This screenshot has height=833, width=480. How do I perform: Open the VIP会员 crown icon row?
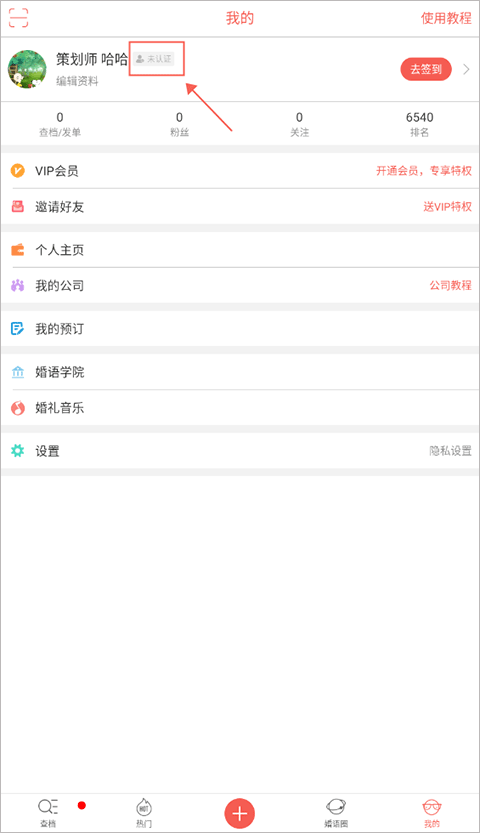(240, 171)
